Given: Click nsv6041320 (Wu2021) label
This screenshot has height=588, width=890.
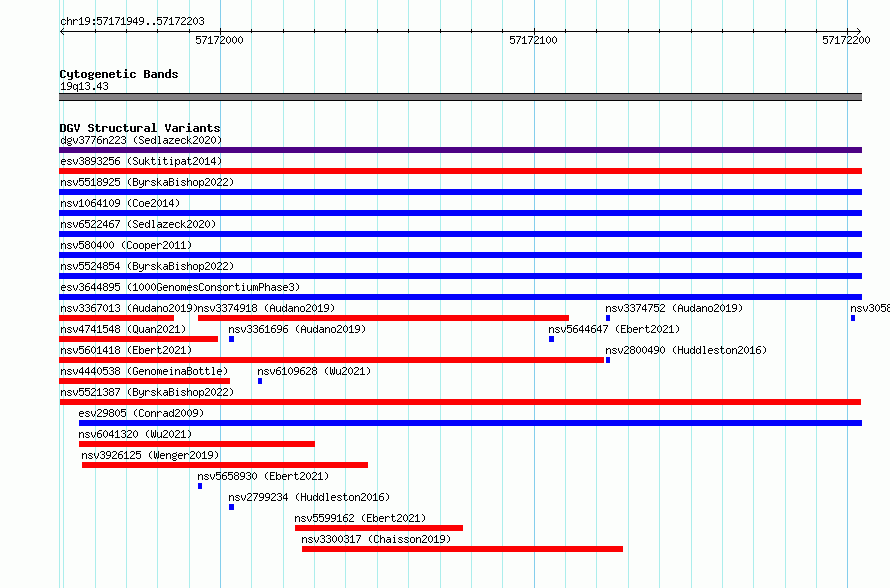Looking at the screenshot, I should (135, 434).
